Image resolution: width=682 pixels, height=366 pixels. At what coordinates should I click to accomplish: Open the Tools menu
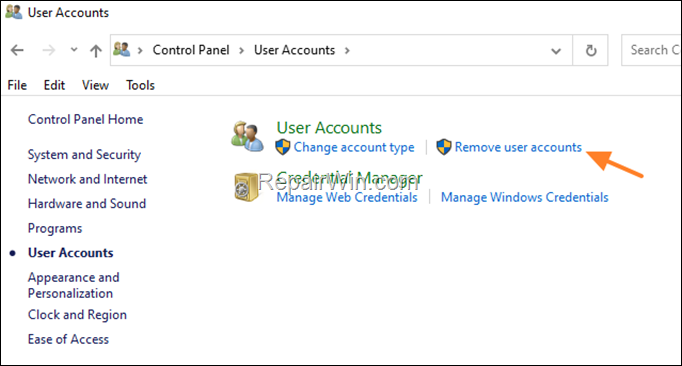coord(140,85)
